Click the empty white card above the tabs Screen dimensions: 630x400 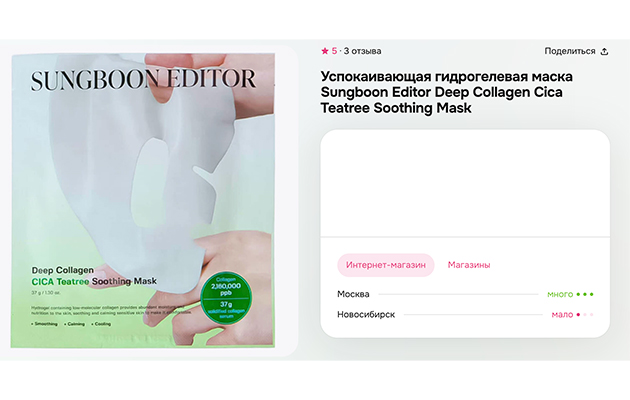(465, 183)
